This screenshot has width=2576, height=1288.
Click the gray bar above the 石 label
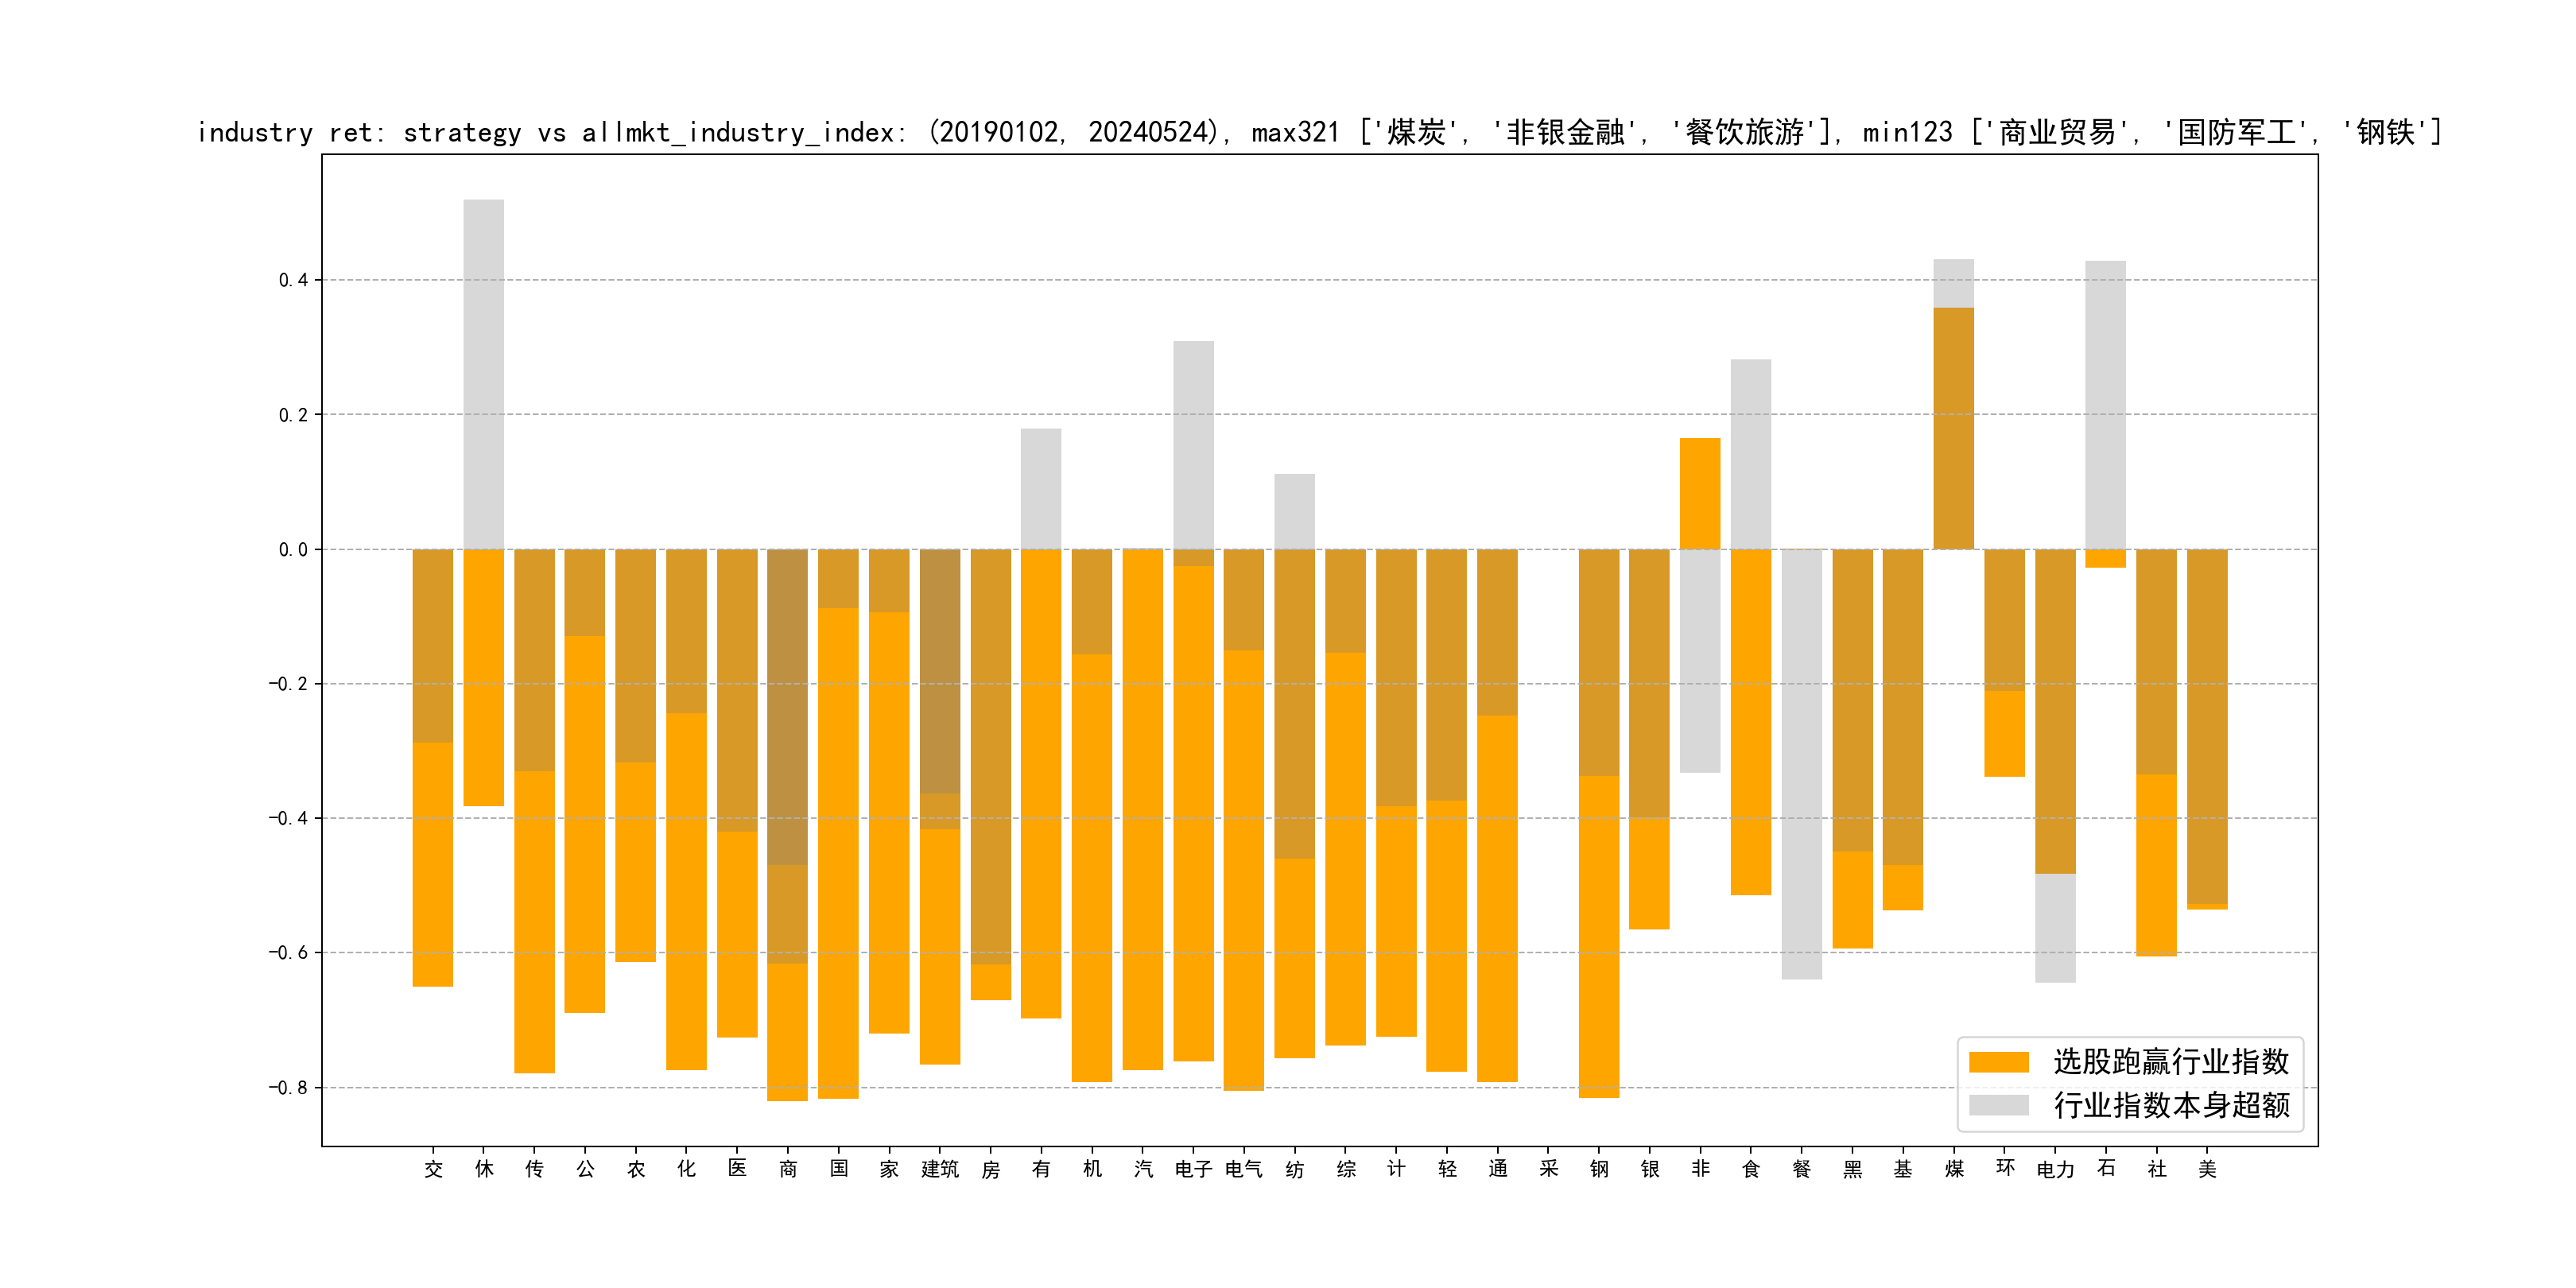click(2105, 404)
